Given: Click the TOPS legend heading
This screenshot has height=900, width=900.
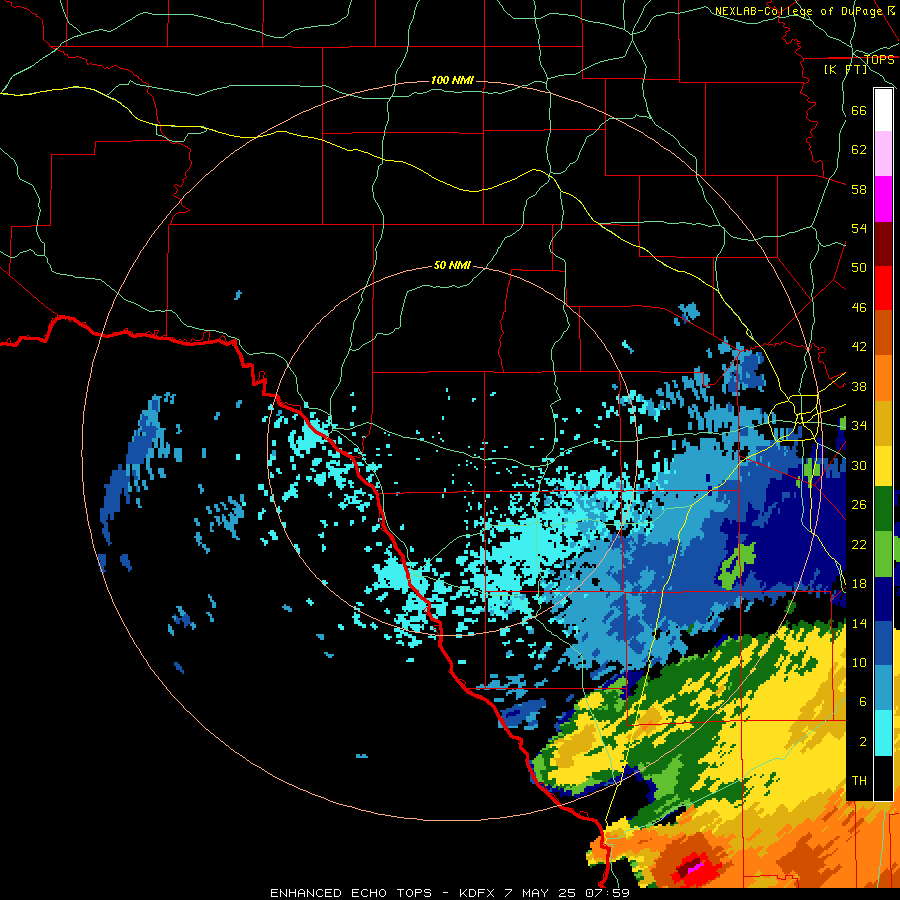Looking at the screenshot, I should click(879, 59).
